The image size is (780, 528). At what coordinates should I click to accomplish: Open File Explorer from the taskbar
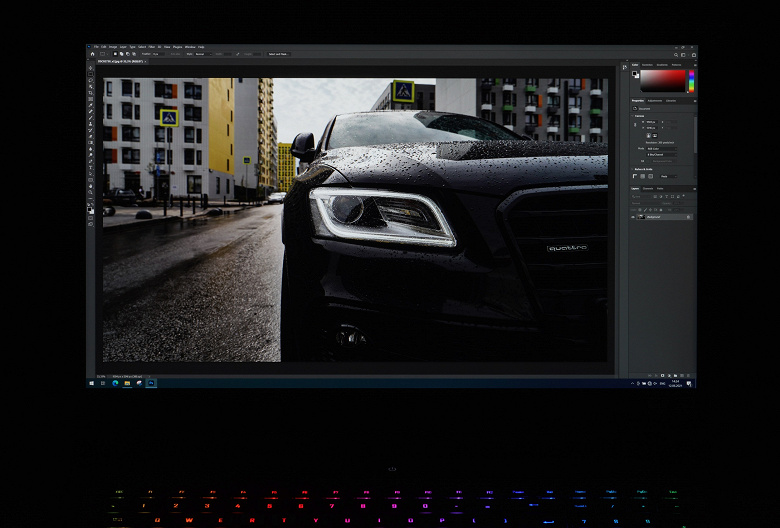127,383
